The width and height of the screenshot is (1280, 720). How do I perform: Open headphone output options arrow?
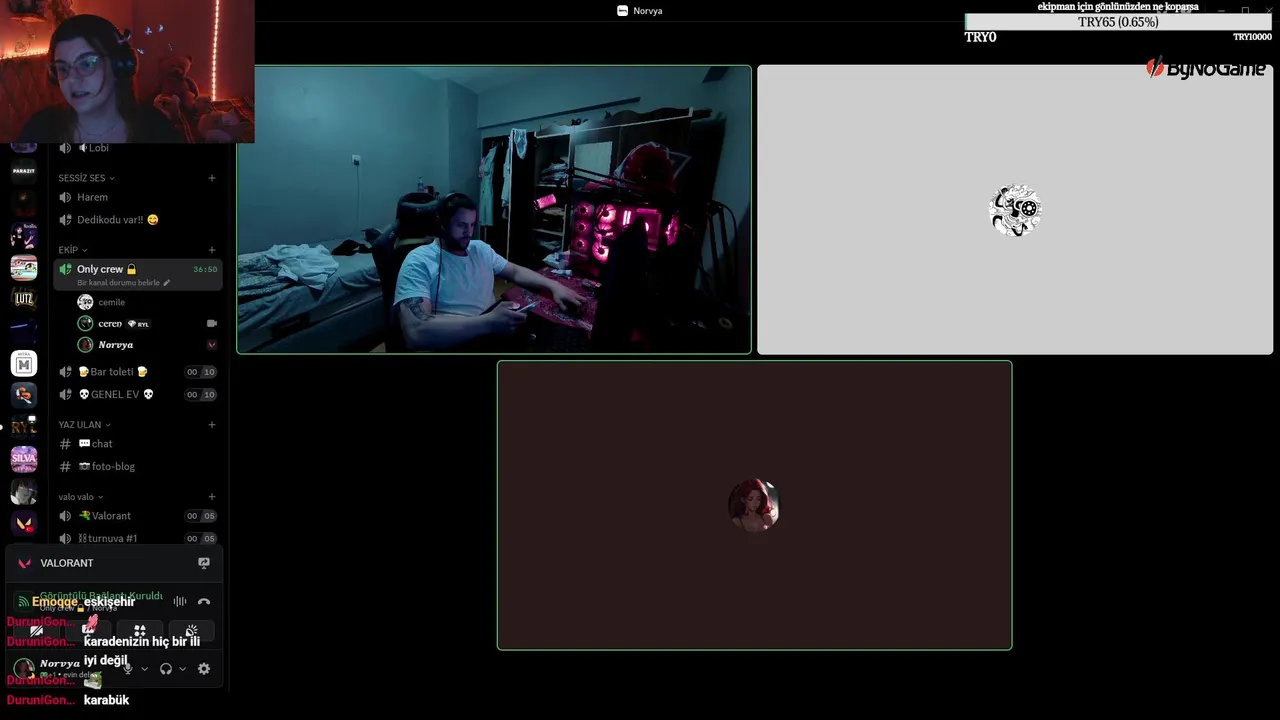(x=182, y=669)
